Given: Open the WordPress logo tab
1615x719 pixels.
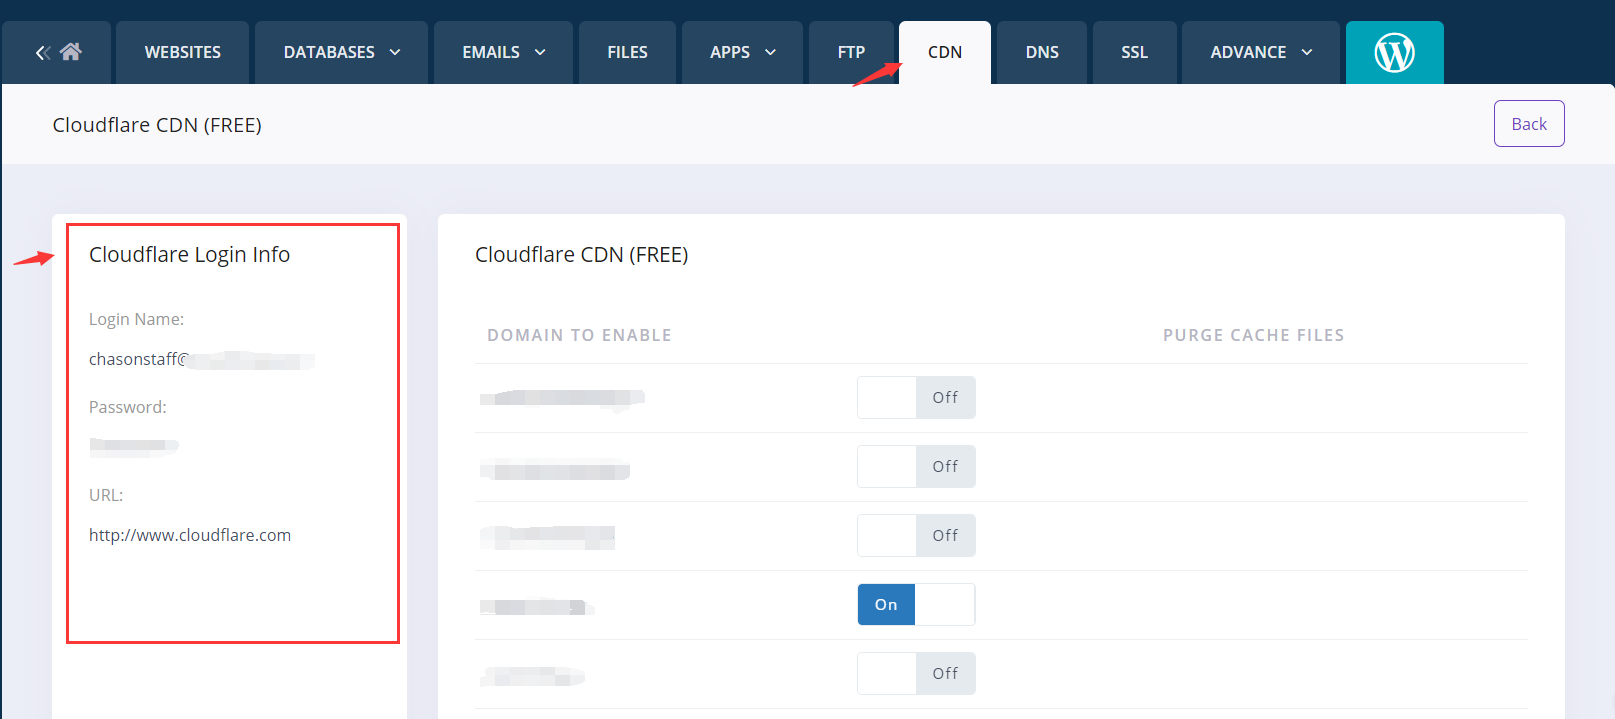Looking at the screenshot, I should click(x=1394, y=52).
